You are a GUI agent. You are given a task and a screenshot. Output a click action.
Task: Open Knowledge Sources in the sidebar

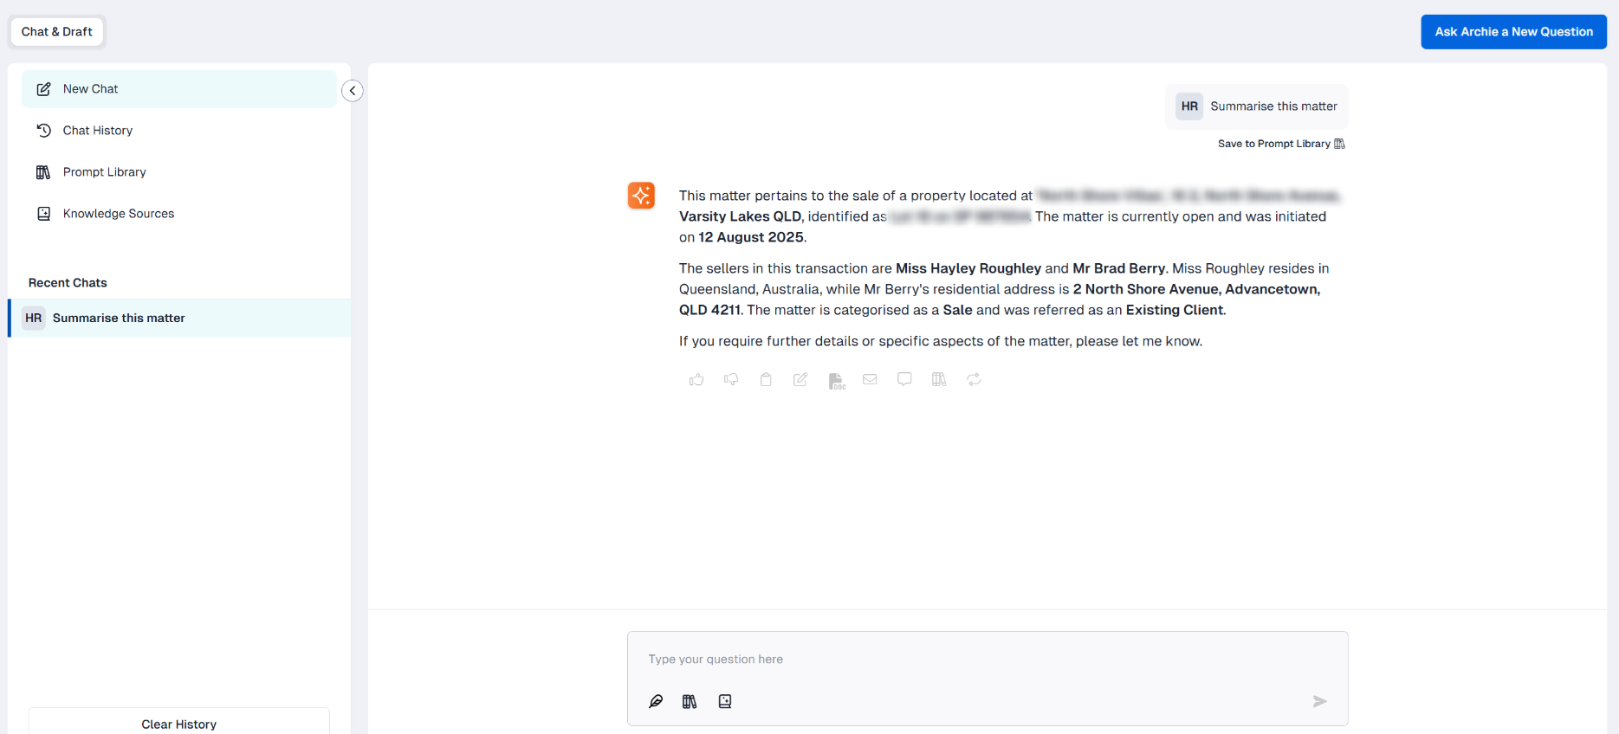(179, 213)
